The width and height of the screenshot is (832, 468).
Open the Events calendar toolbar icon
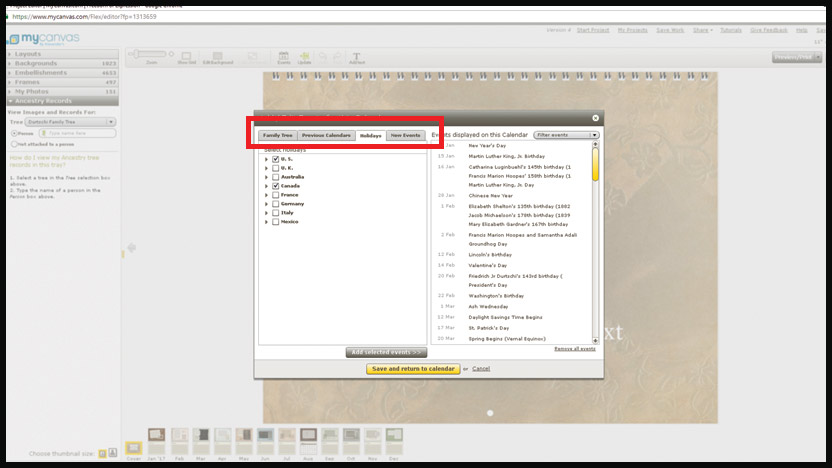pyautogui.click(x=284, y=57)
